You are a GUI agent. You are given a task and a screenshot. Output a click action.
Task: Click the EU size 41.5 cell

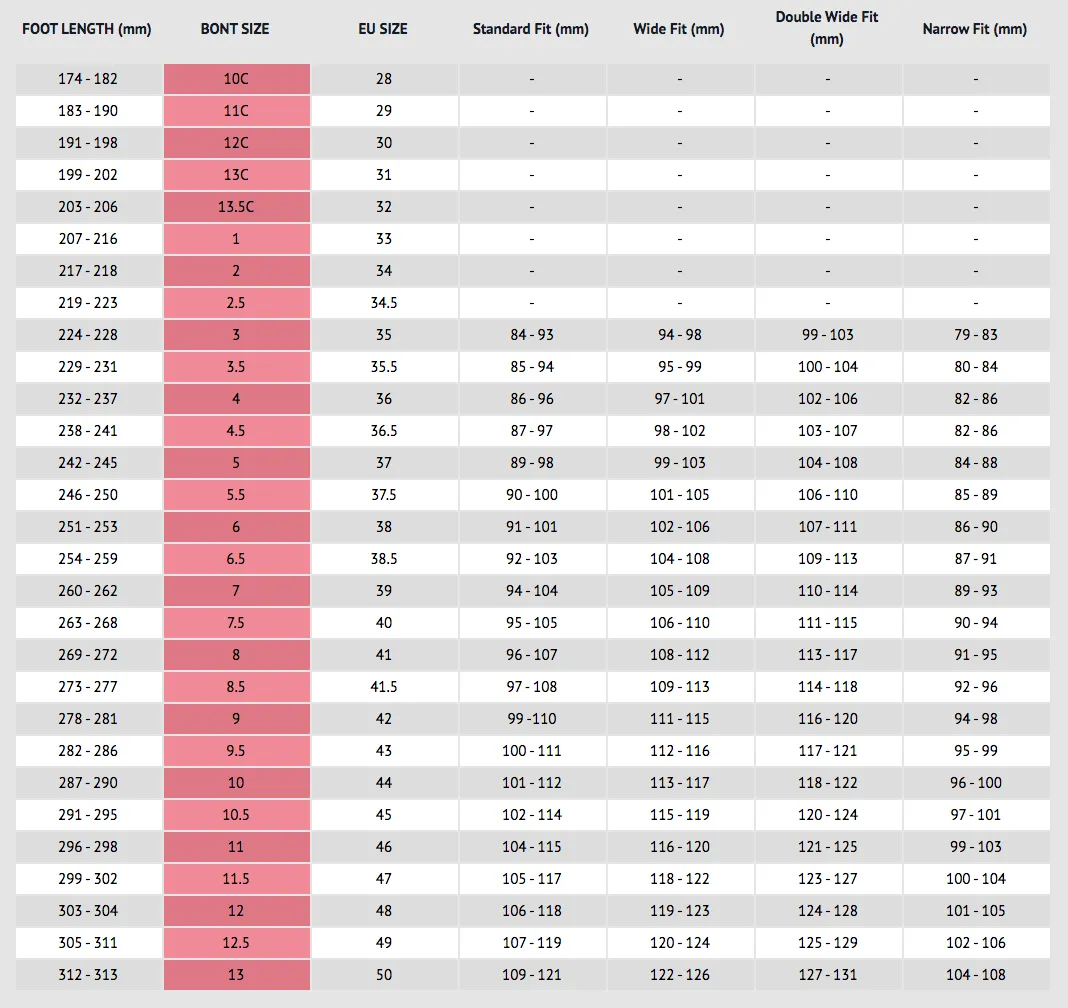(385, 687)
